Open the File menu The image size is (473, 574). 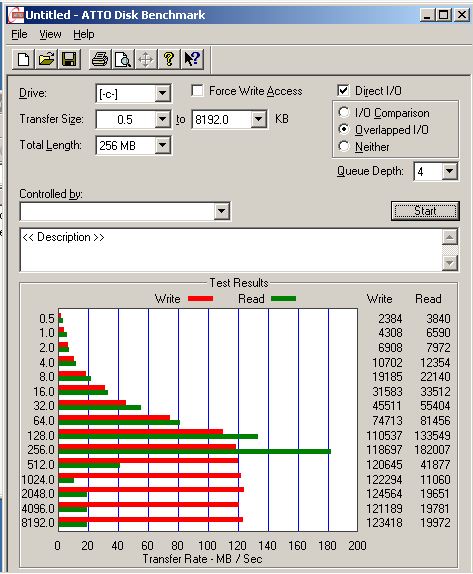point(19,34)
